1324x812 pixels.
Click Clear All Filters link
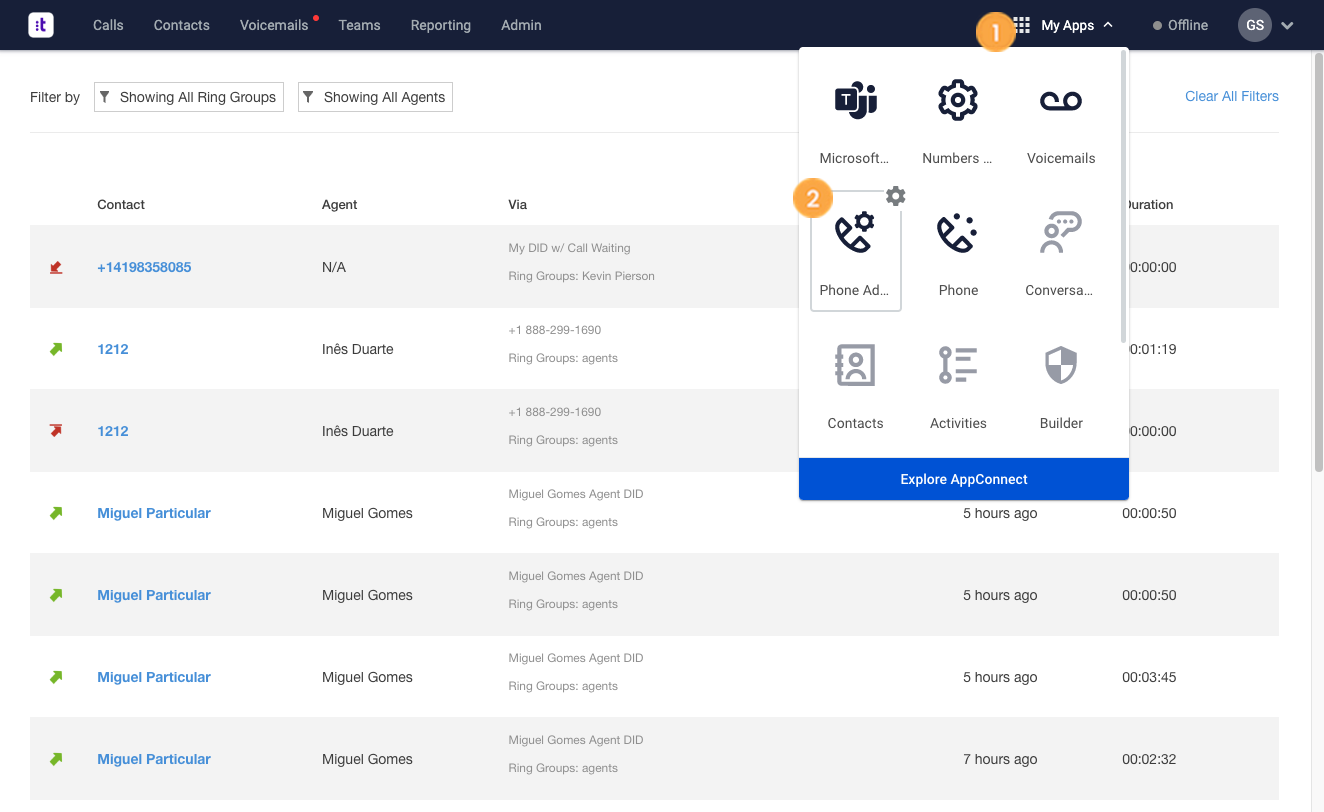click(1232, 96)
